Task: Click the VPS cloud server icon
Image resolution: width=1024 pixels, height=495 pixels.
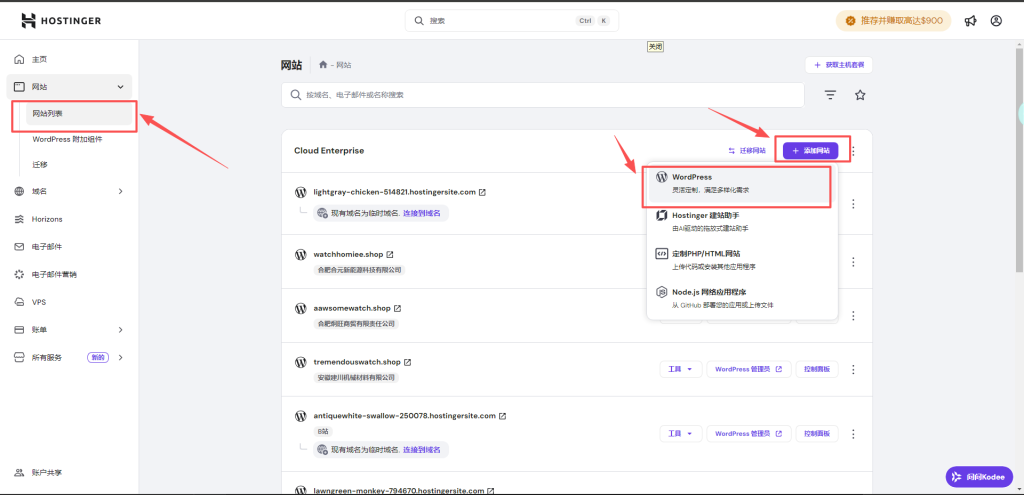Action: tap(20, 302)
